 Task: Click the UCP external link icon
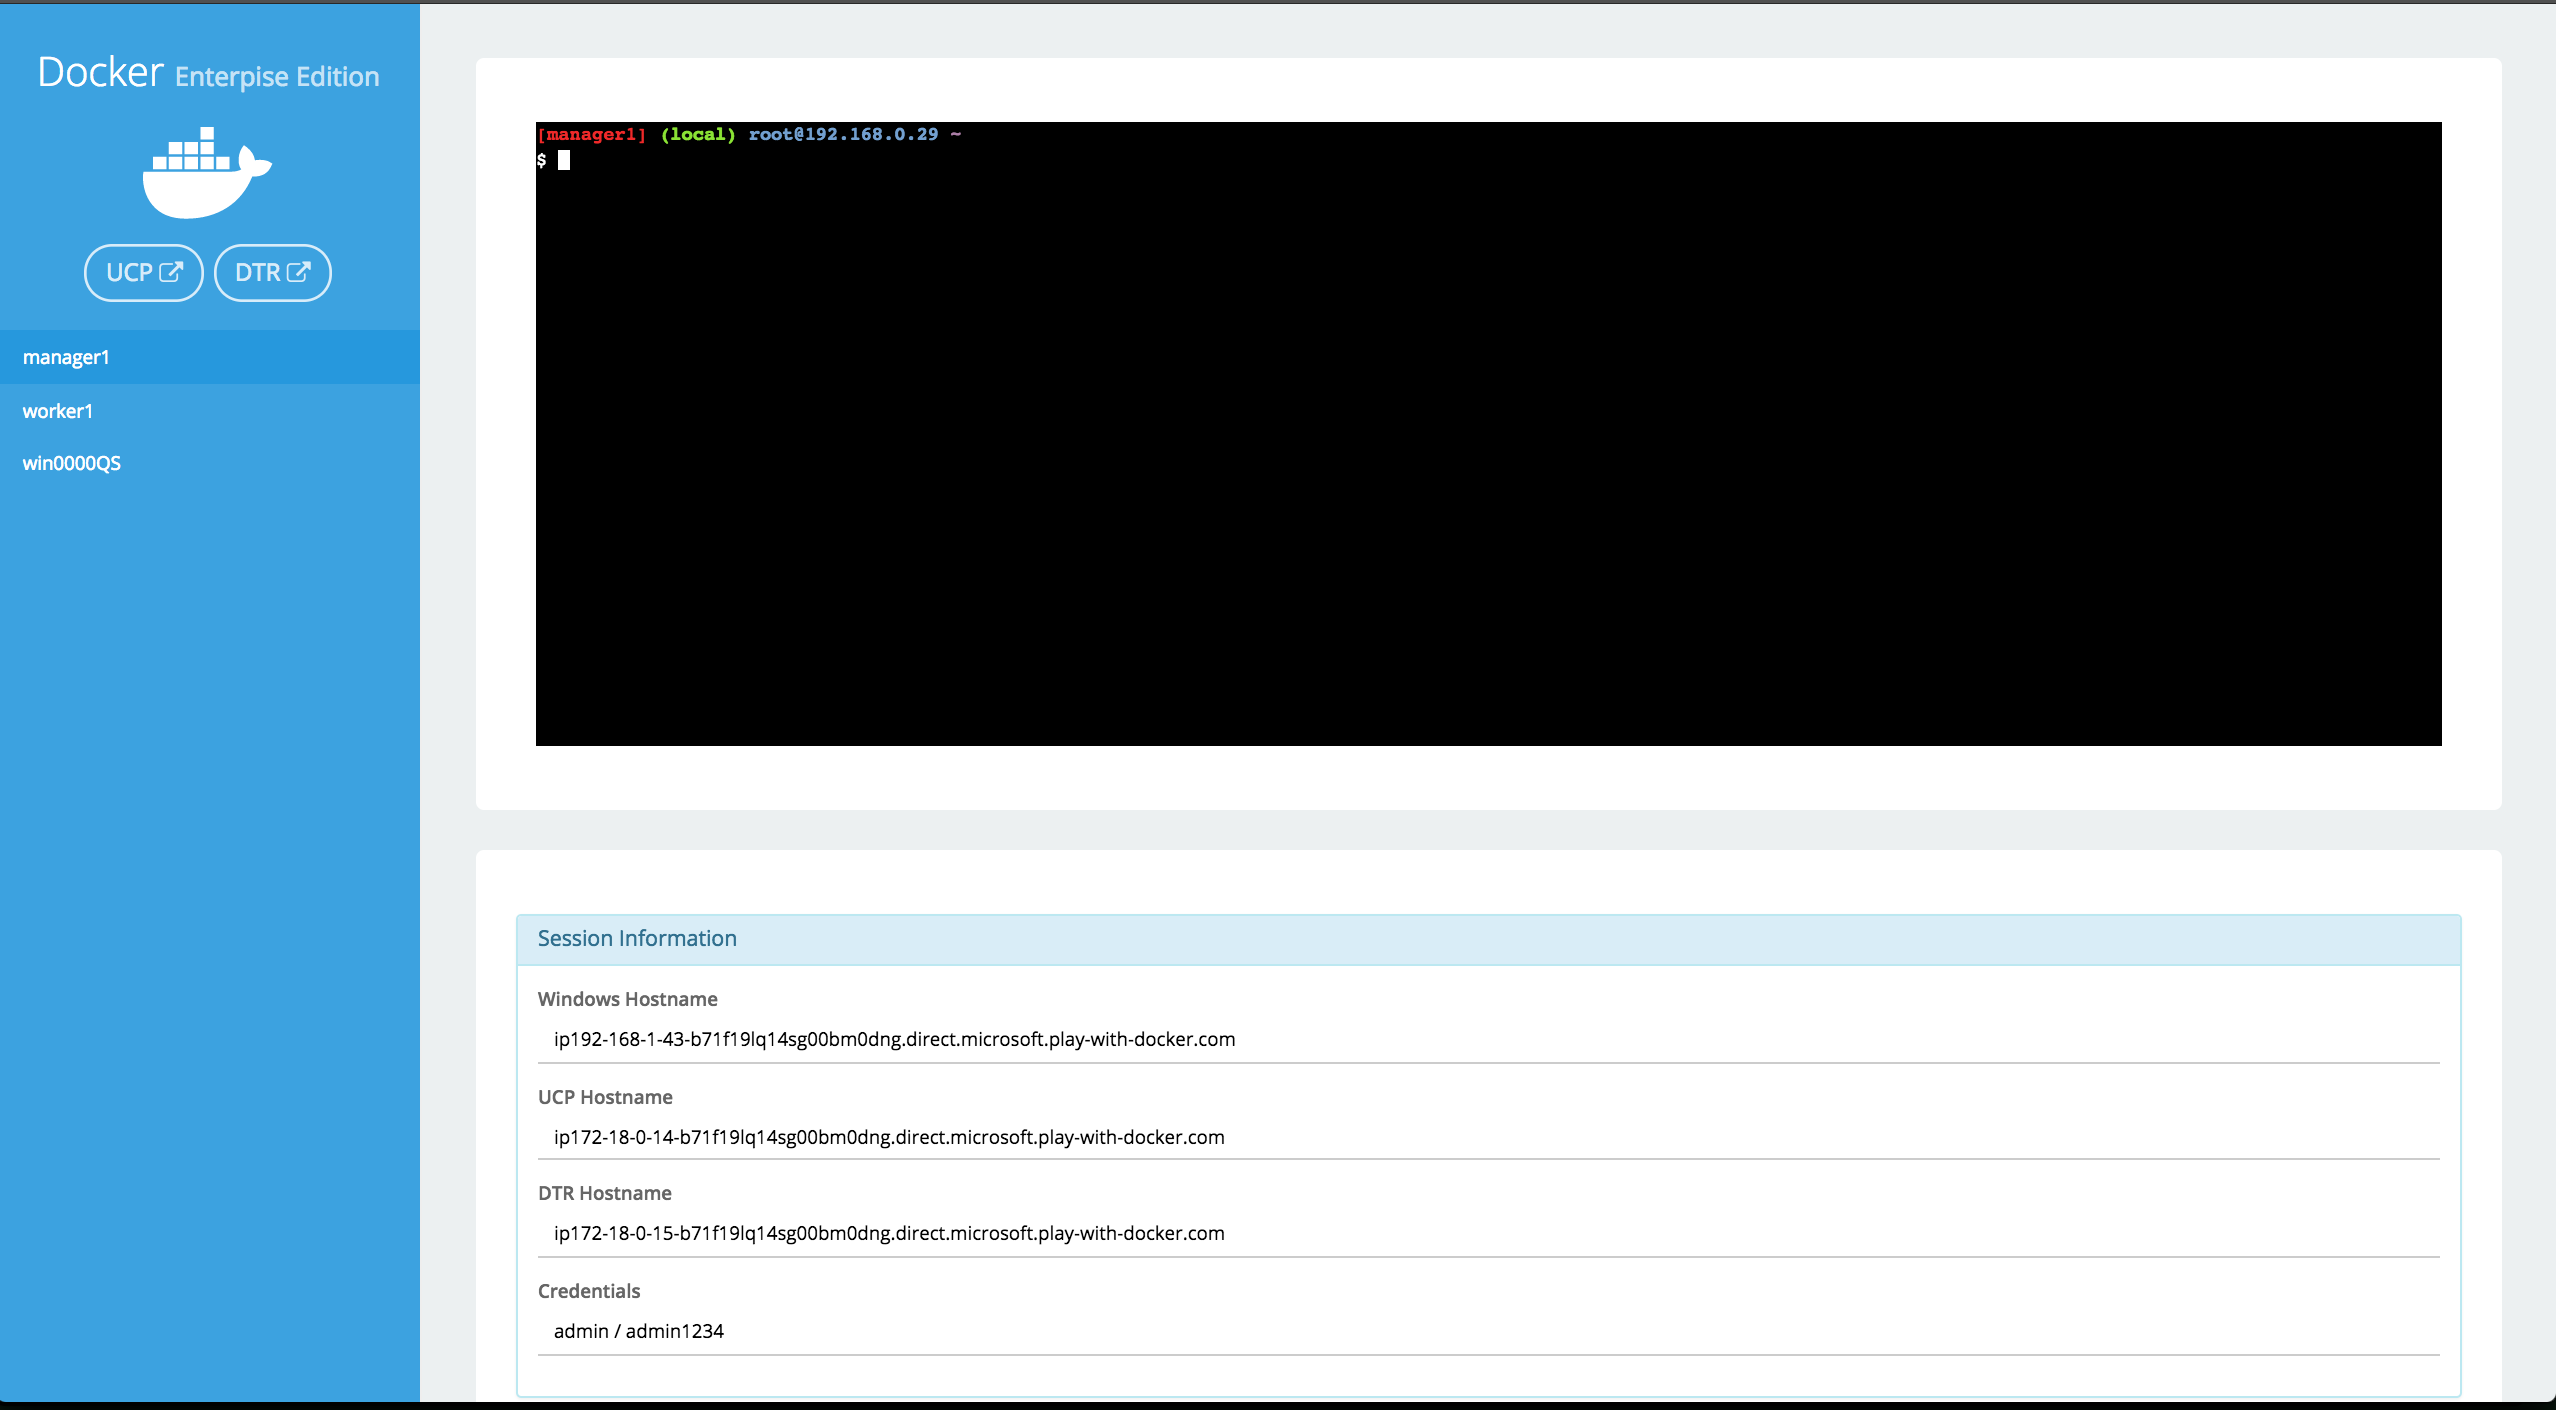pos(172,272)
